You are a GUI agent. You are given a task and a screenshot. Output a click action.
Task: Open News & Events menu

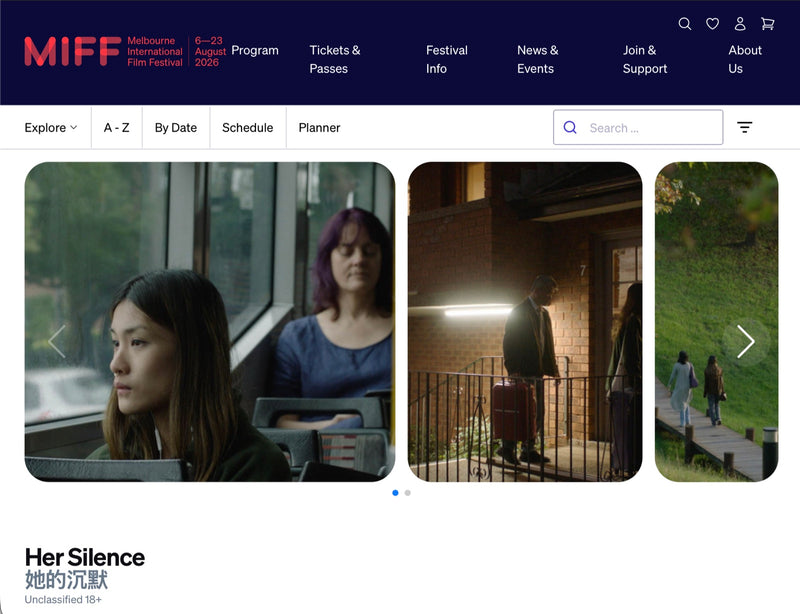pyautogui.click(x=537, y=59)
